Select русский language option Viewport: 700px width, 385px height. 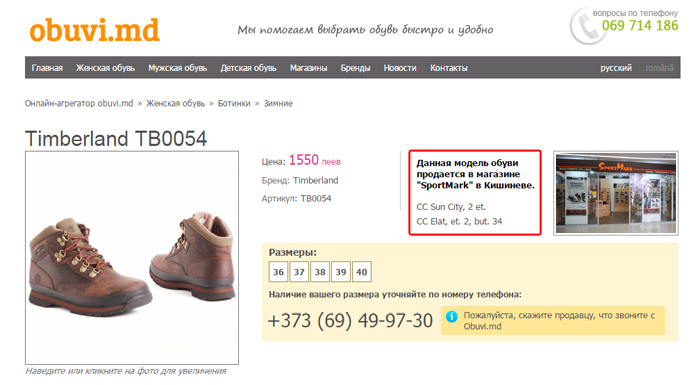coord(616,68)
